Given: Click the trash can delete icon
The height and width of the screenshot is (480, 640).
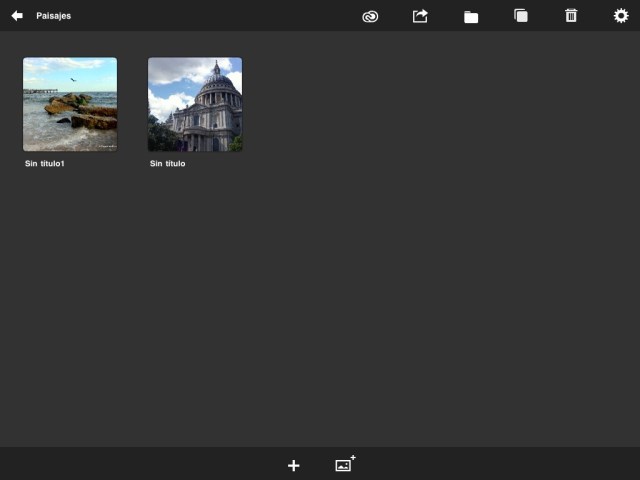Looking at the screenshot, I should [571, 16].
